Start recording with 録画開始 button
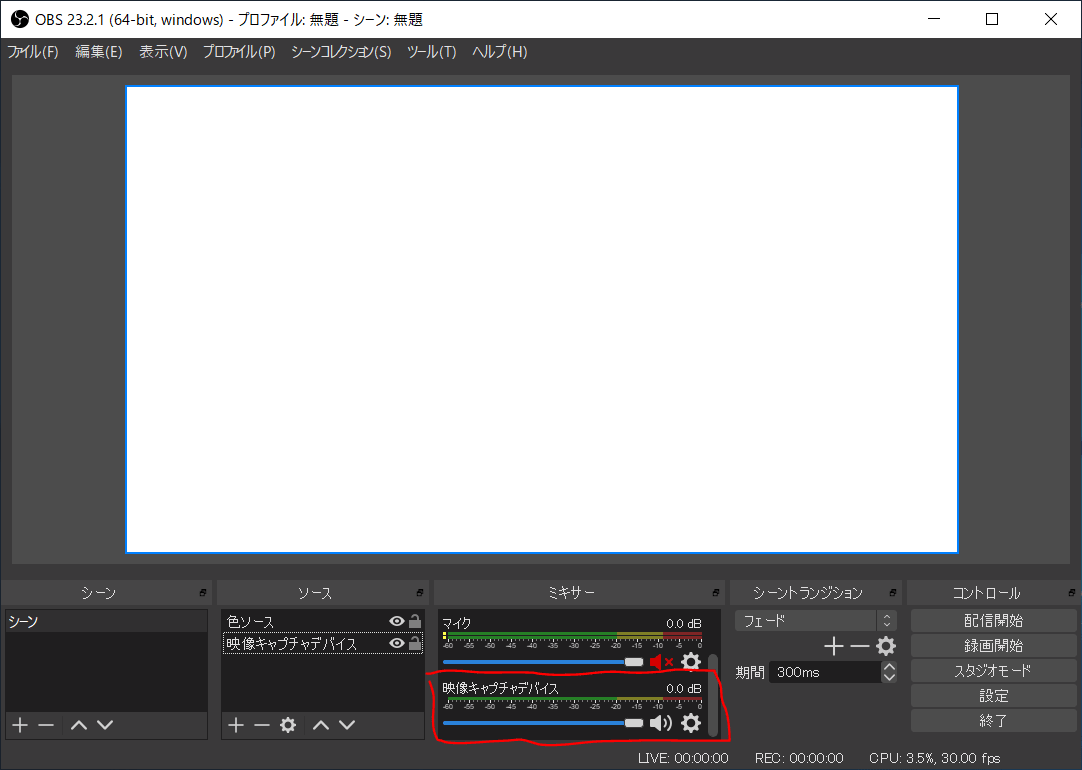 [x=994, y=646]
